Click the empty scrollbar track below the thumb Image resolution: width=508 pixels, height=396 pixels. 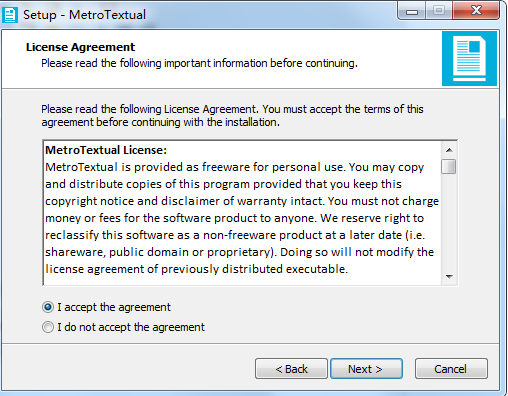[449, 221]
